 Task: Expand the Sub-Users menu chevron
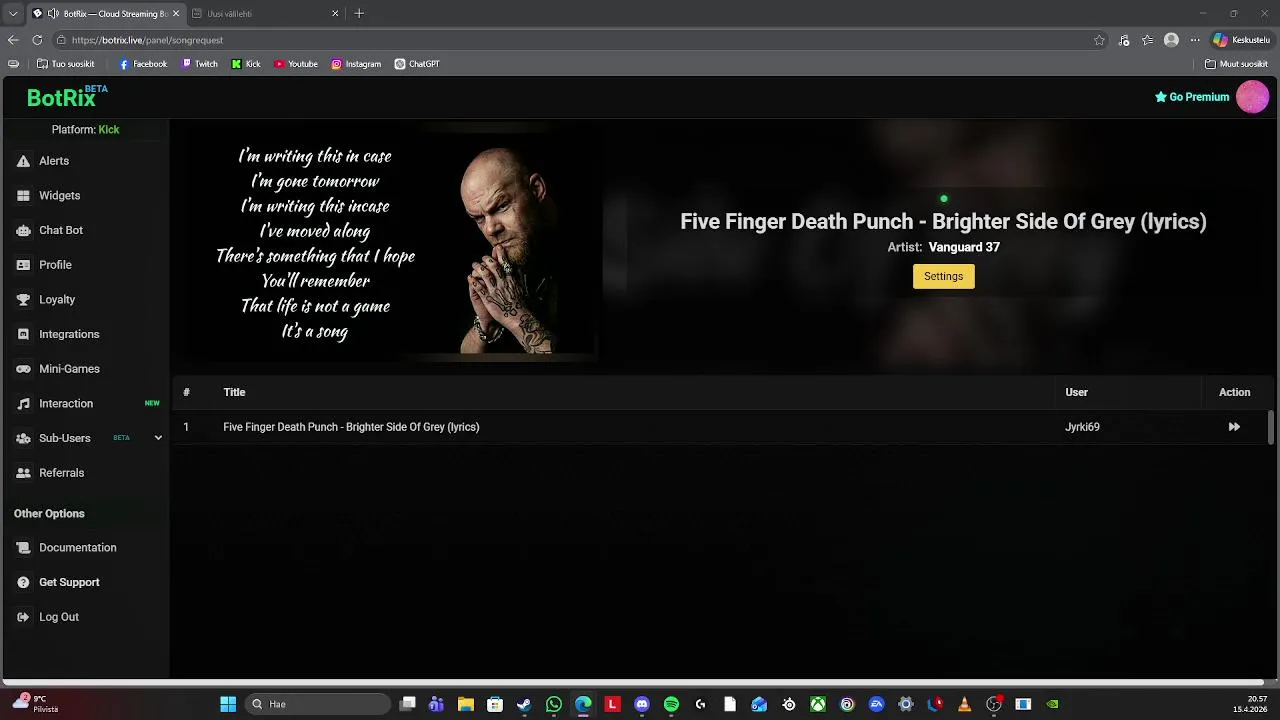[x=158, y=438]
